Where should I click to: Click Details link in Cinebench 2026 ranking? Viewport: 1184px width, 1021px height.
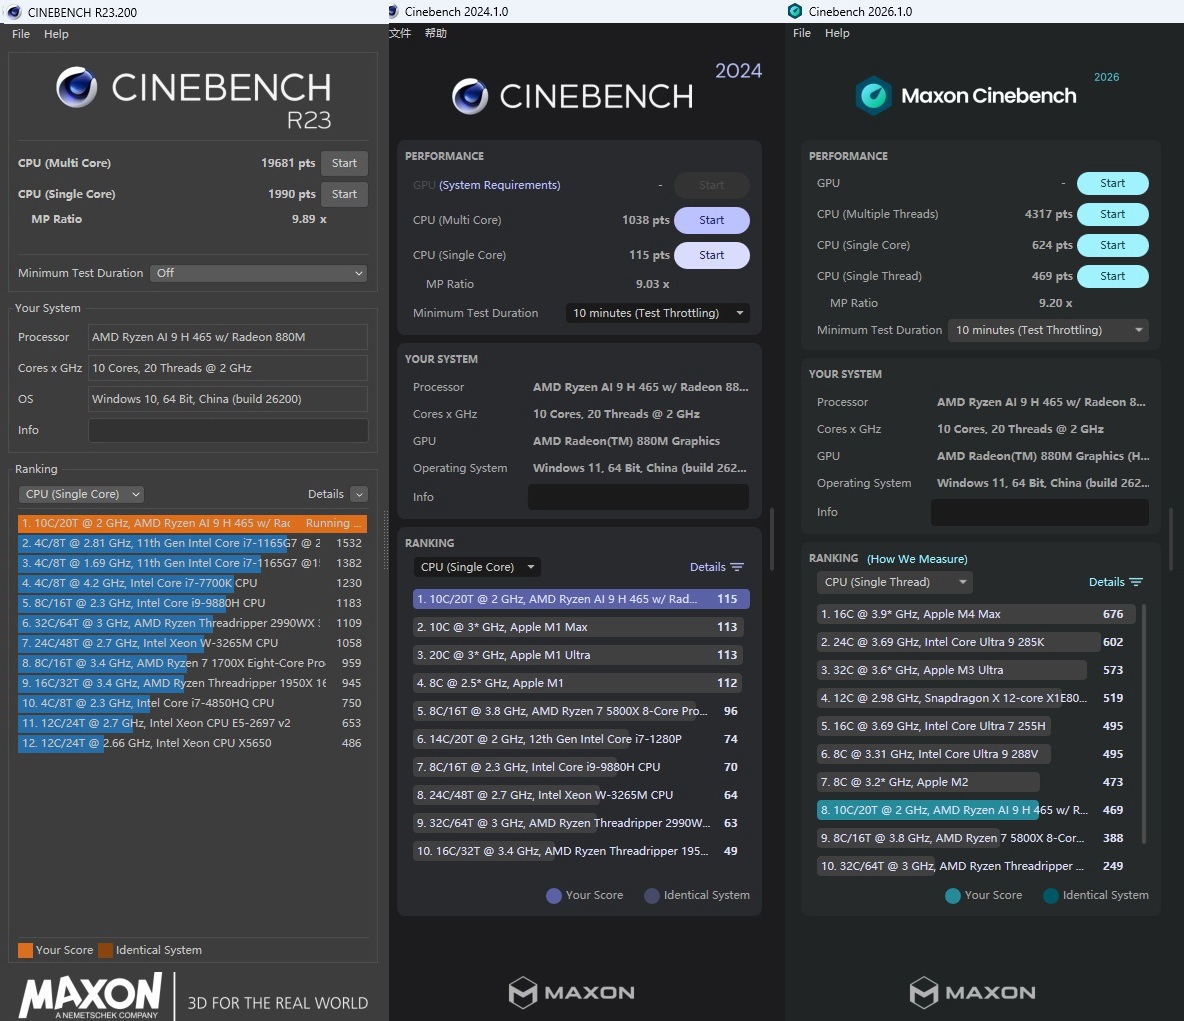(x=1106, y=582)
